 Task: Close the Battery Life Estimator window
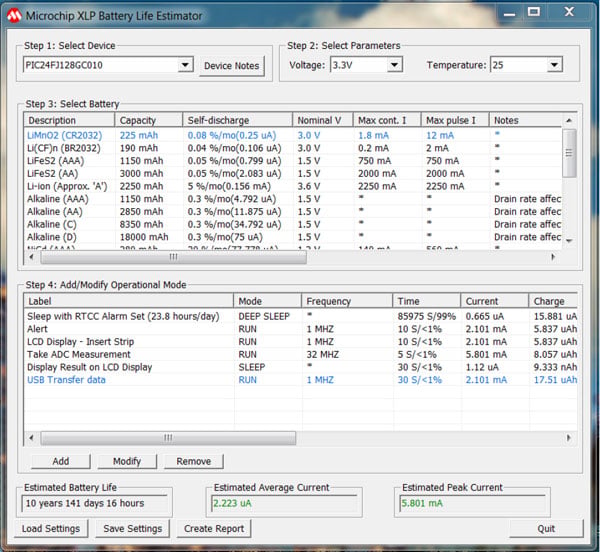(x=569, y=12)
